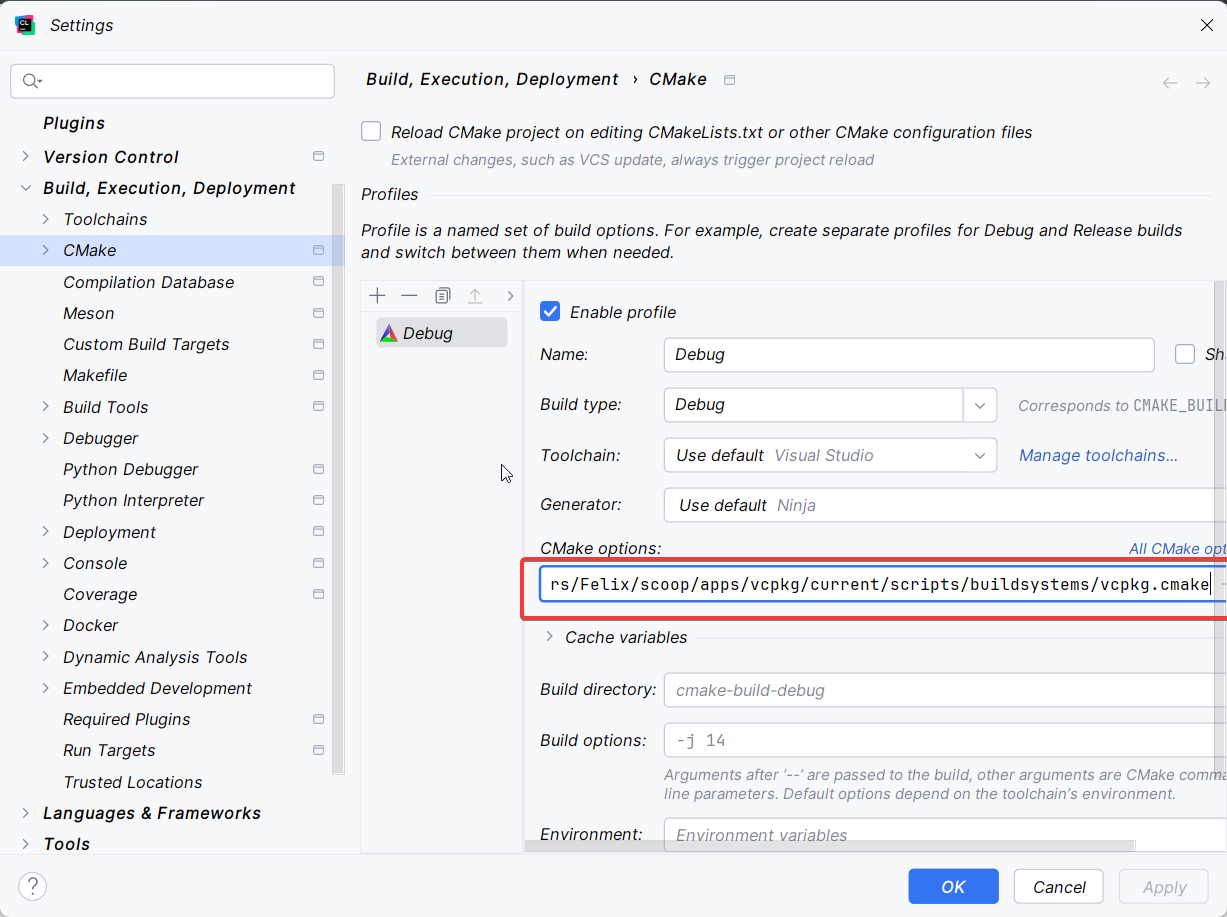Click the Manage toolchains link
The height and width of the screenshot is (917, 1227).
click(x=1098, y=456)
